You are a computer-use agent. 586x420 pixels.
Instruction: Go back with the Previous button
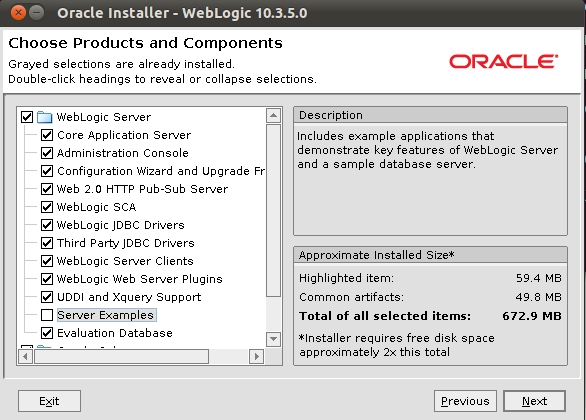[465, 401]
